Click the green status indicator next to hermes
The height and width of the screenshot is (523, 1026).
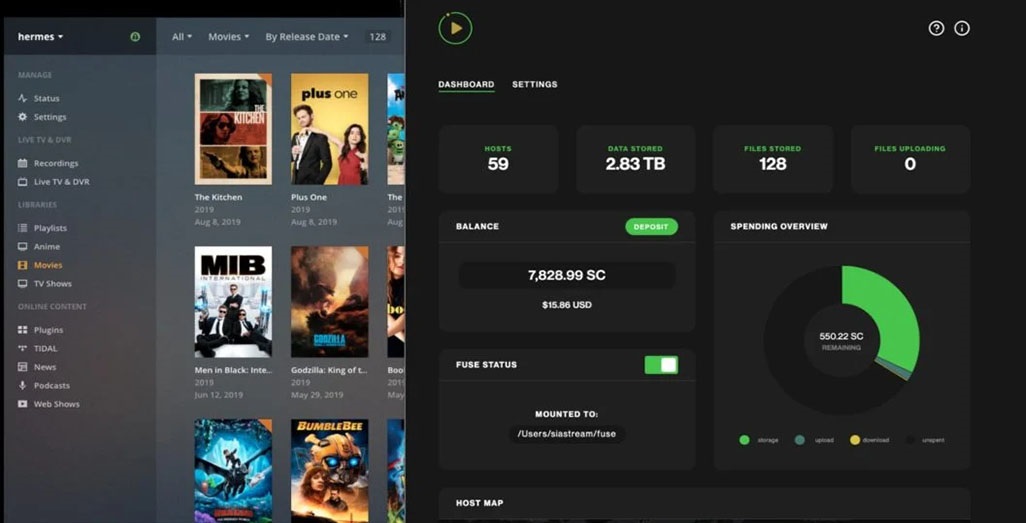[135, 37]
